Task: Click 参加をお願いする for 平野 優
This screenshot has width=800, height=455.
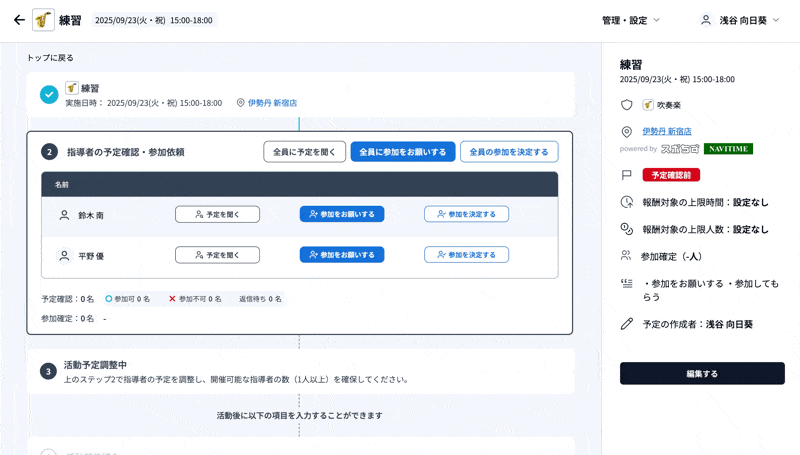Action: pyautogui.click(x=342, y=255)
